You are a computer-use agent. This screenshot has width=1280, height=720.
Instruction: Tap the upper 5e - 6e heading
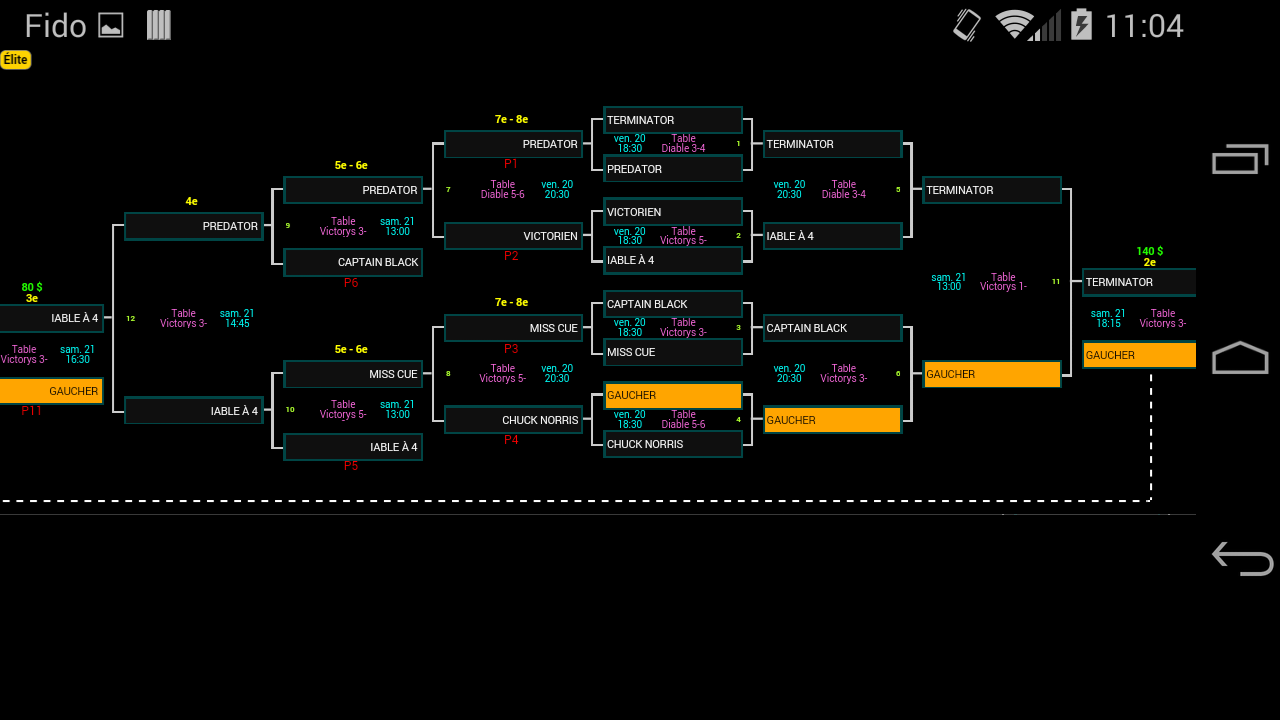[x=351, y=165]
